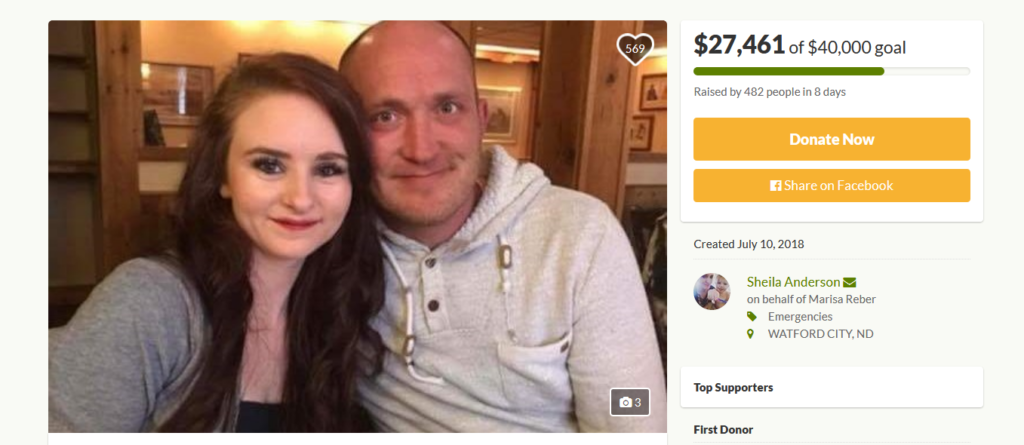
Task: Click the Facebook logo in share button
Action: point(776,186)
